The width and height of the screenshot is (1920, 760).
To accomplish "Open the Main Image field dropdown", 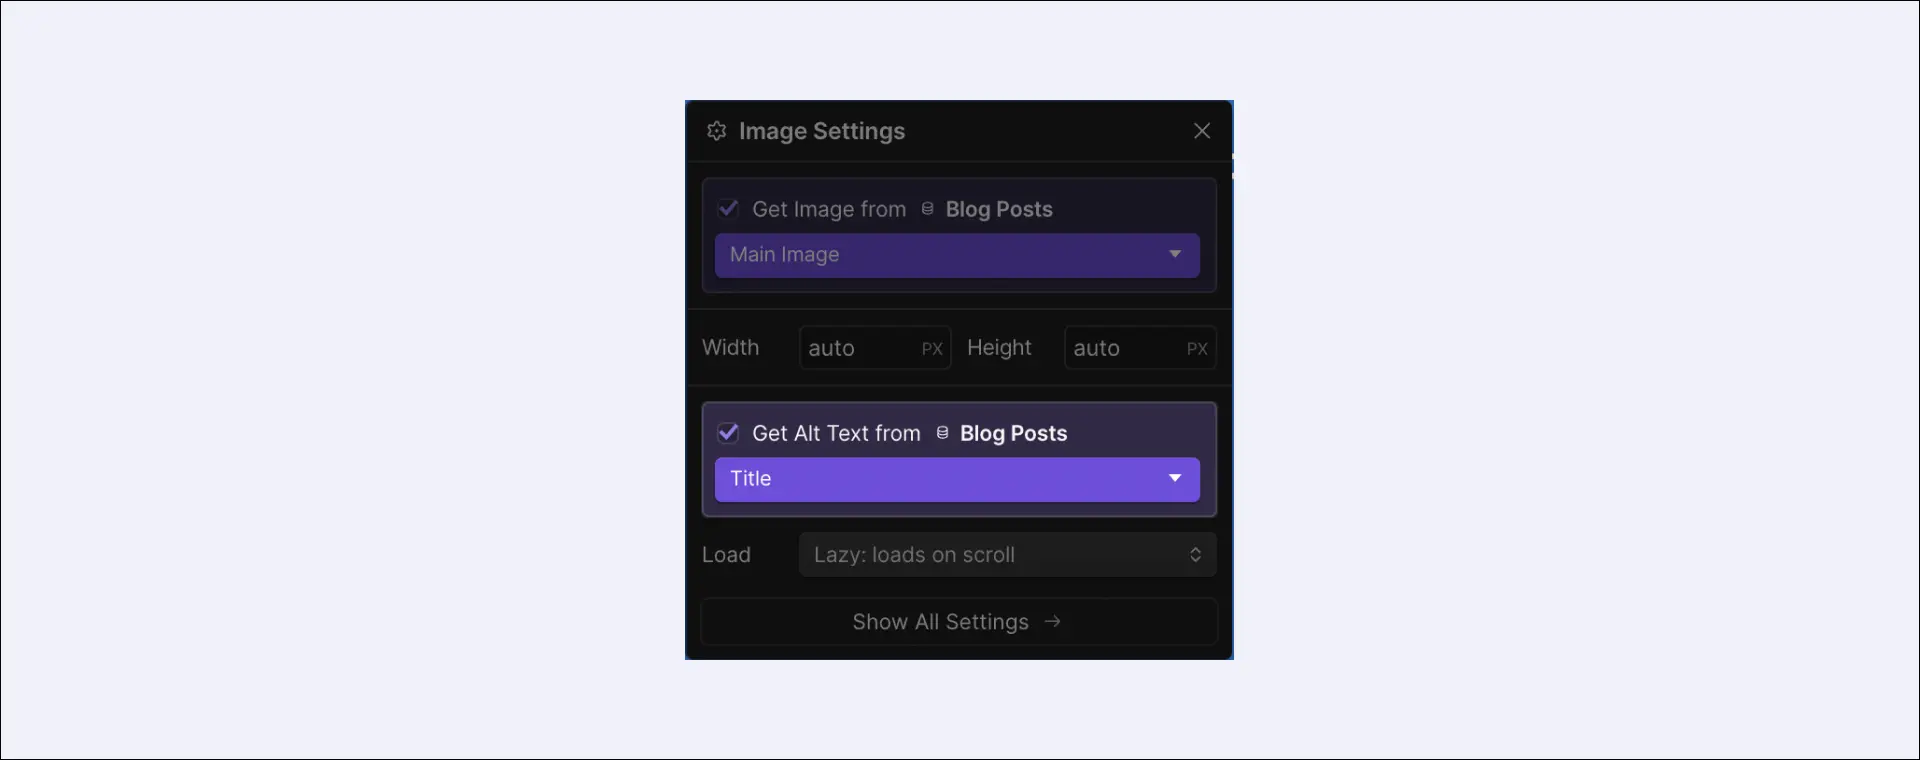I will tap(957, 255).
